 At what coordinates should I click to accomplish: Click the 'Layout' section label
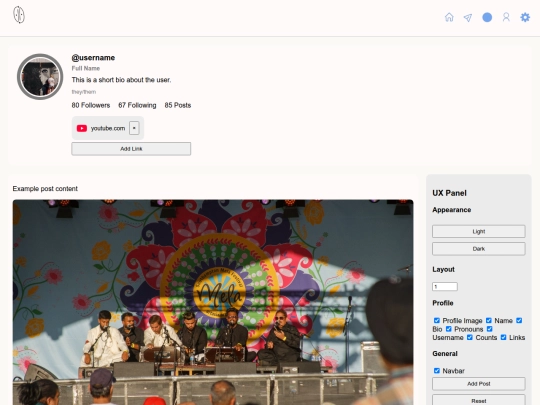[x=444, y=269]
